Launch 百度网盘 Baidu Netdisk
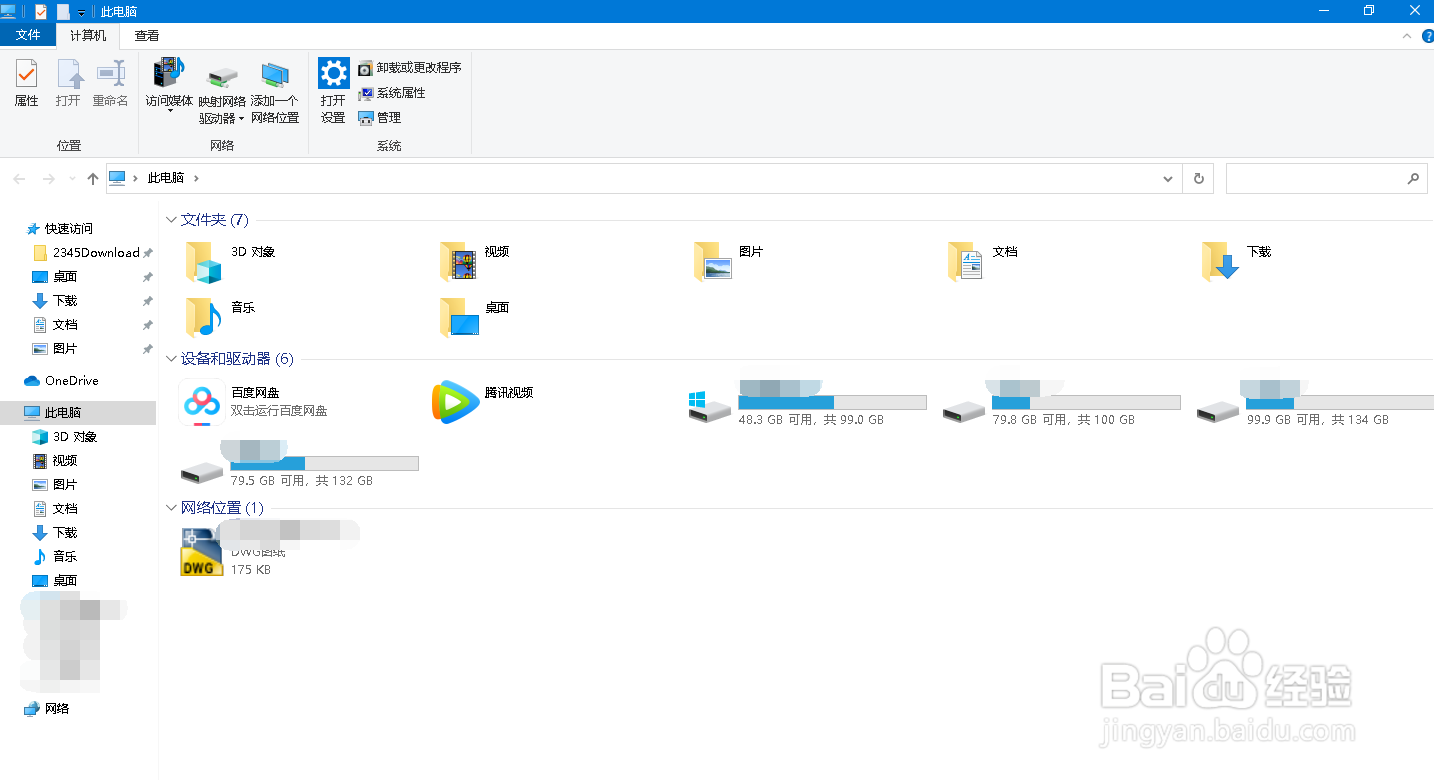The width and height of the screenshot is (1434, 780). (x=256, y=402)
